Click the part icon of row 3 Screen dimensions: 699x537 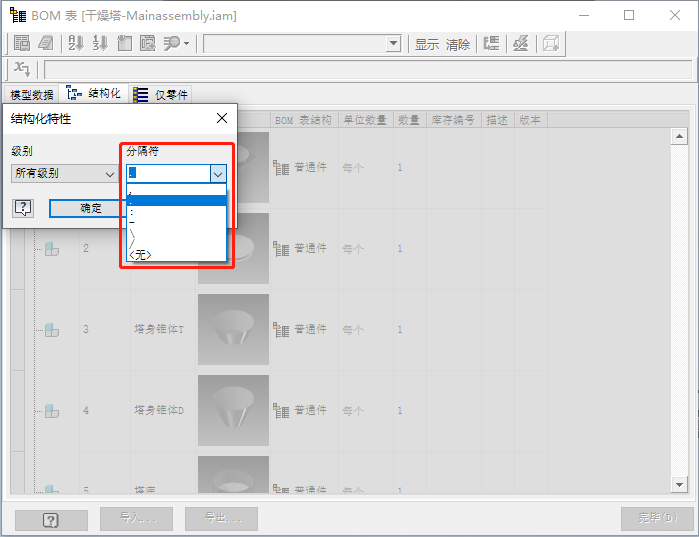pyautogui.click(x=52, y=330)
